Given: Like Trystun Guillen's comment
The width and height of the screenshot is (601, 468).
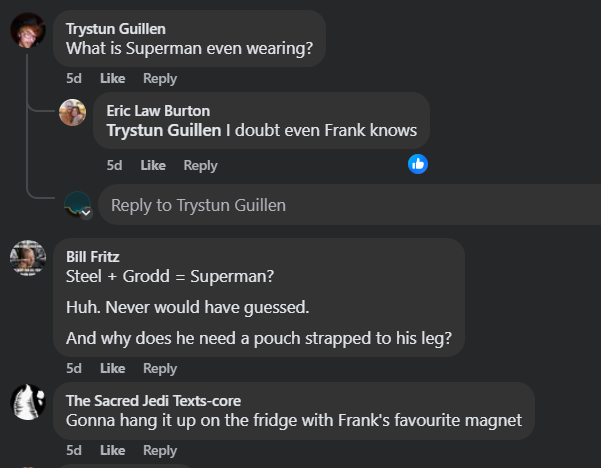Looking at the screenshot, I should tap(112, 78).
